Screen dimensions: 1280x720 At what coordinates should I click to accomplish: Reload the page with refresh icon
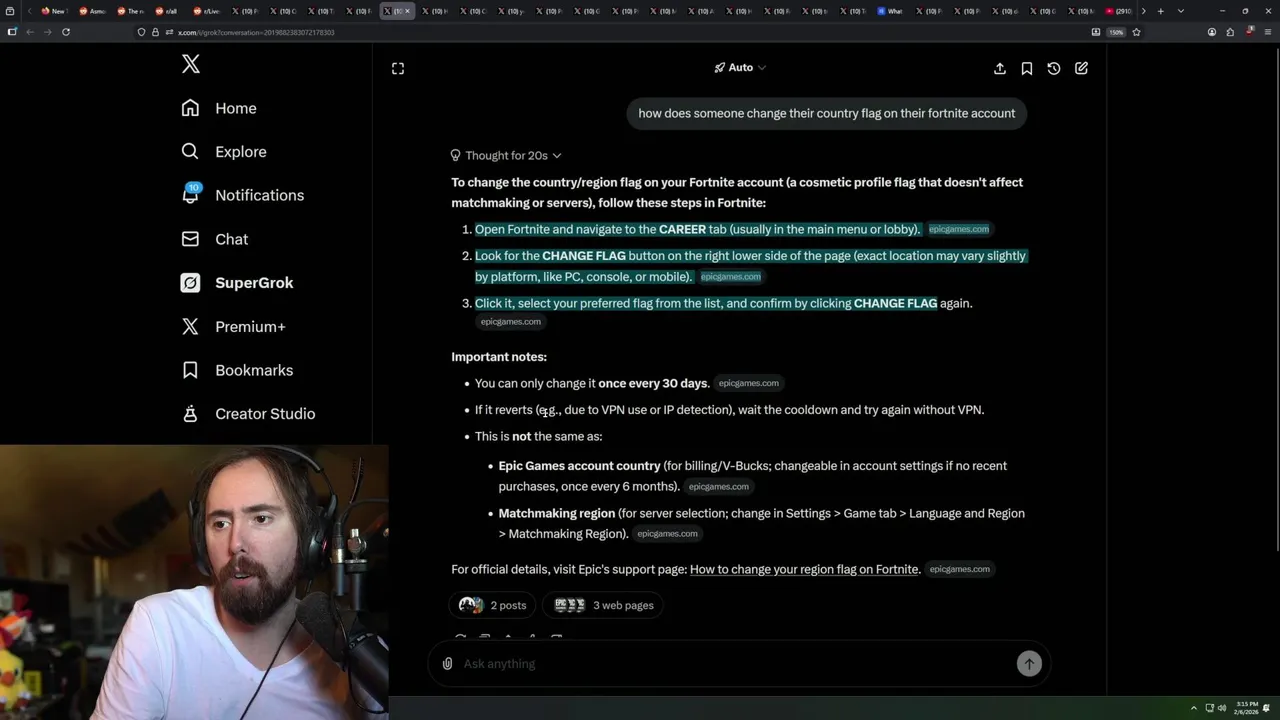click(66, 32)
